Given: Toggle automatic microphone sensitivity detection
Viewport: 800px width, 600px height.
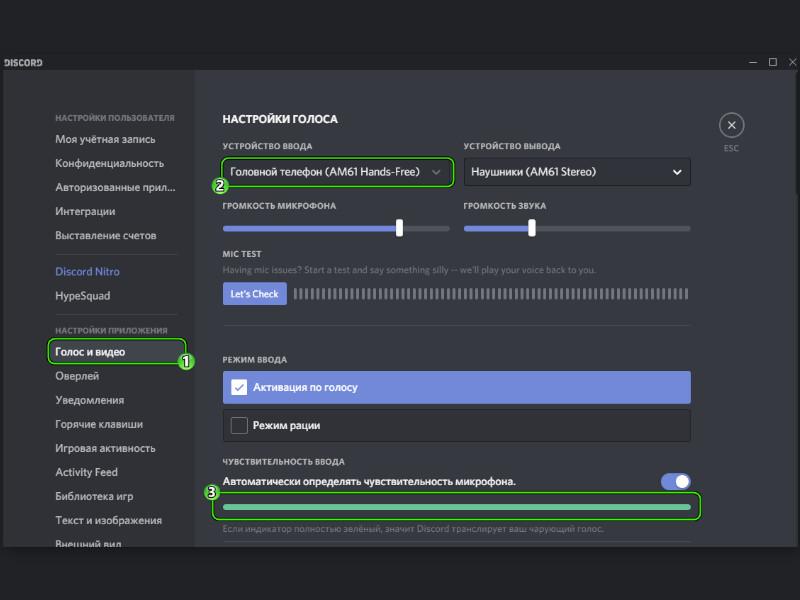Looking at the screenshot, I should pyautogui.click(x=676, y=481).
